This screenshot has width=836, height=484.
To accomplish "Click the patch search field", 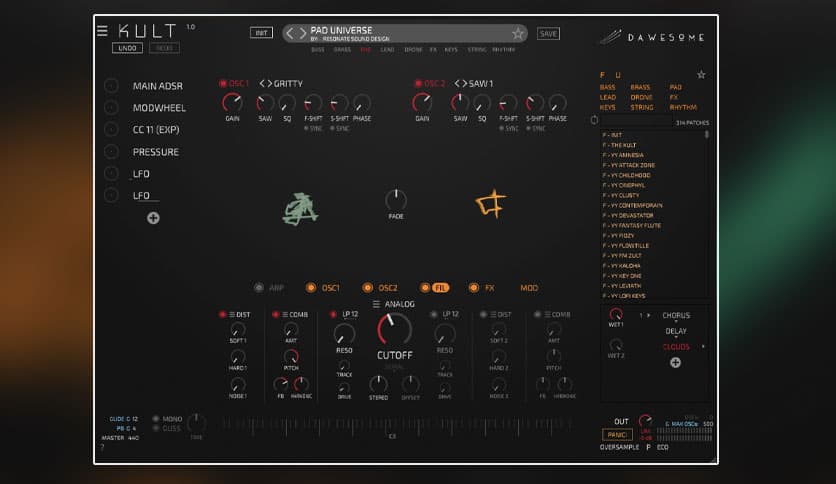I will (x=636, y=122).
